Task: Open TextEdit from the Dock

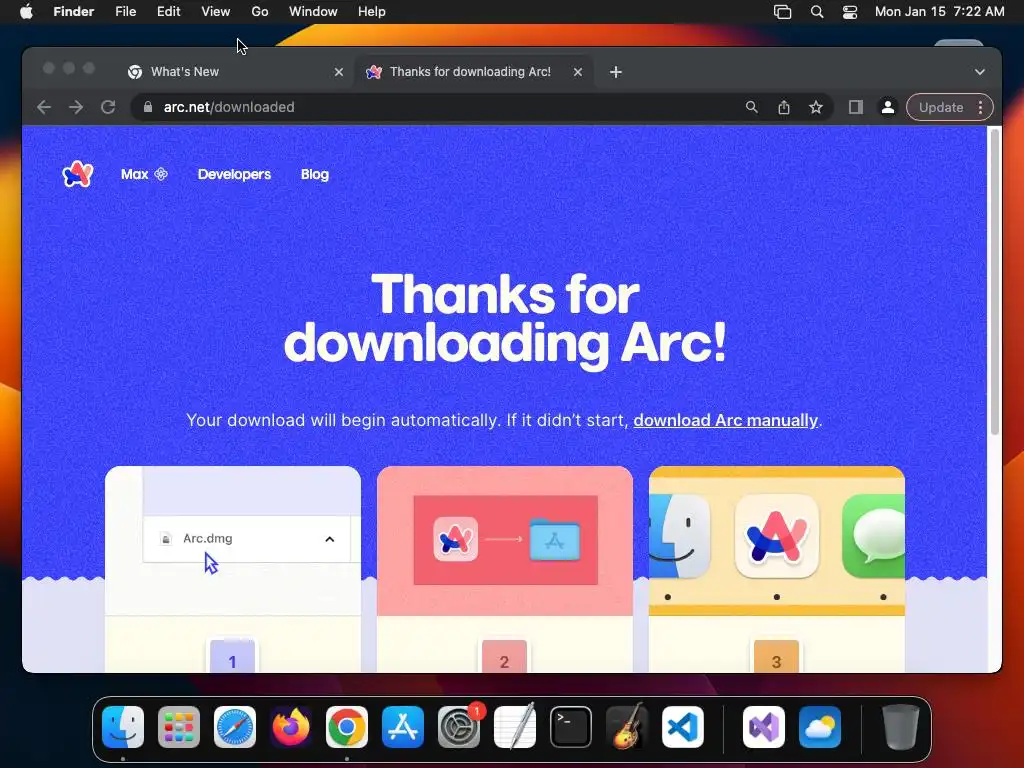Action: [515, 727]
